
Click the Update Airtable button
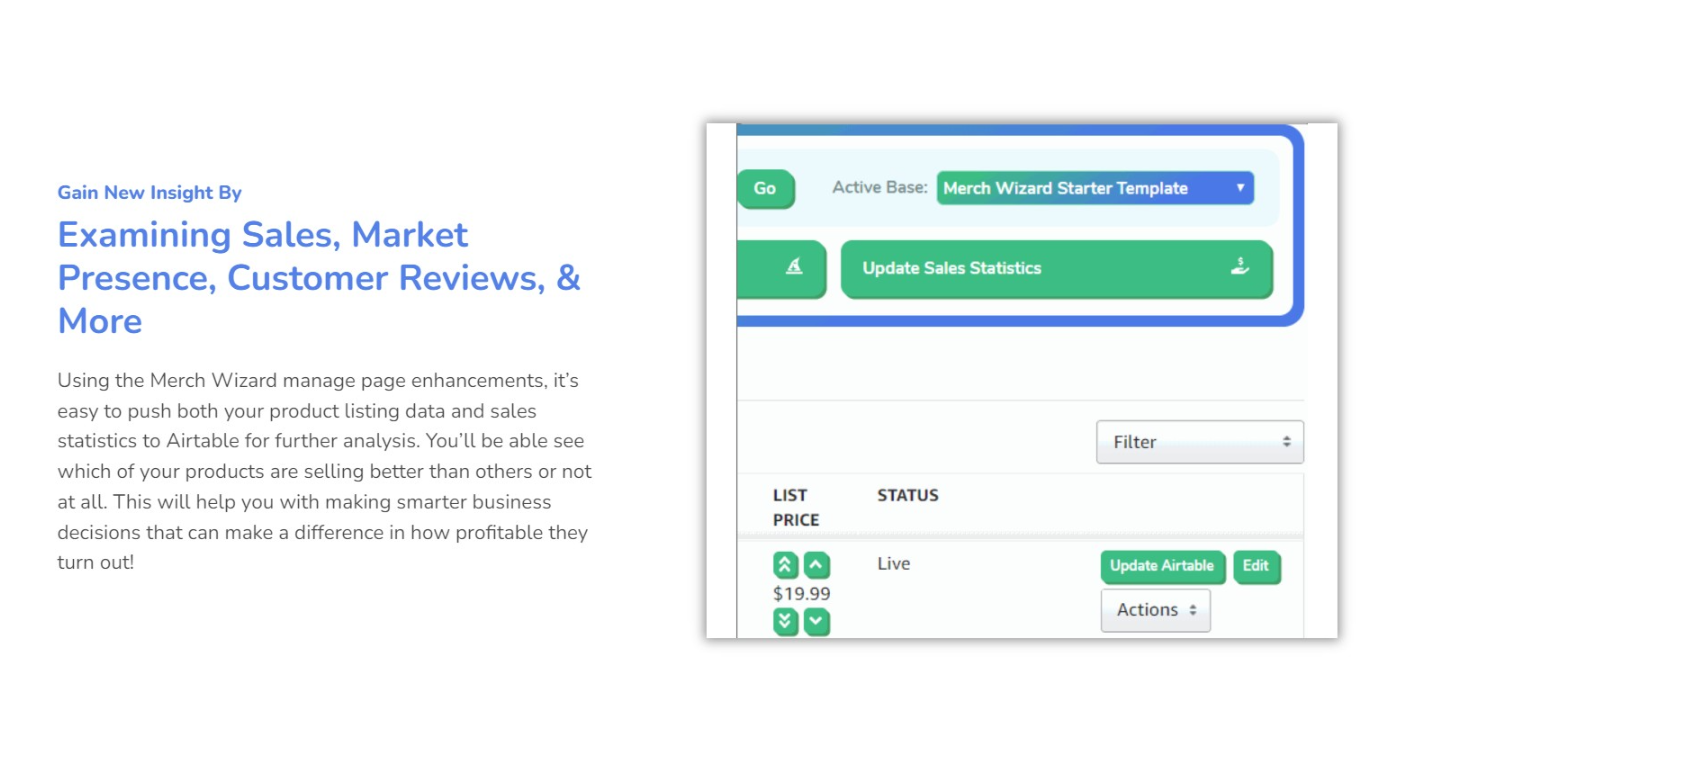(1162, 566)
